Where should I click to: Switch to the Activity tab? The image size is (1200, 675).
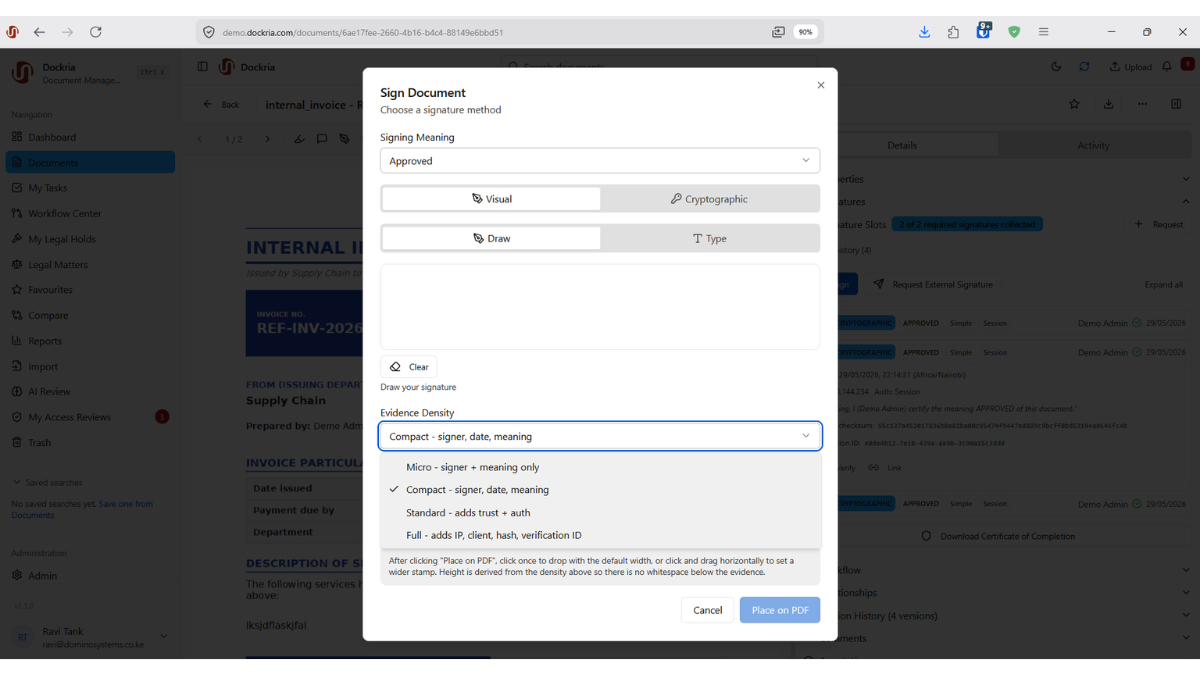1093,145
